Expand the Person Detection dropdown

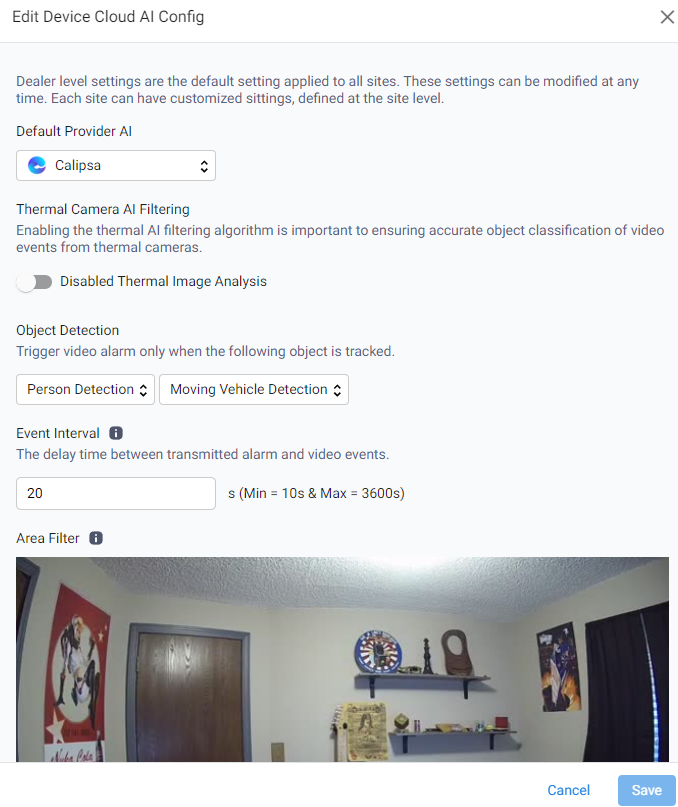85,390
